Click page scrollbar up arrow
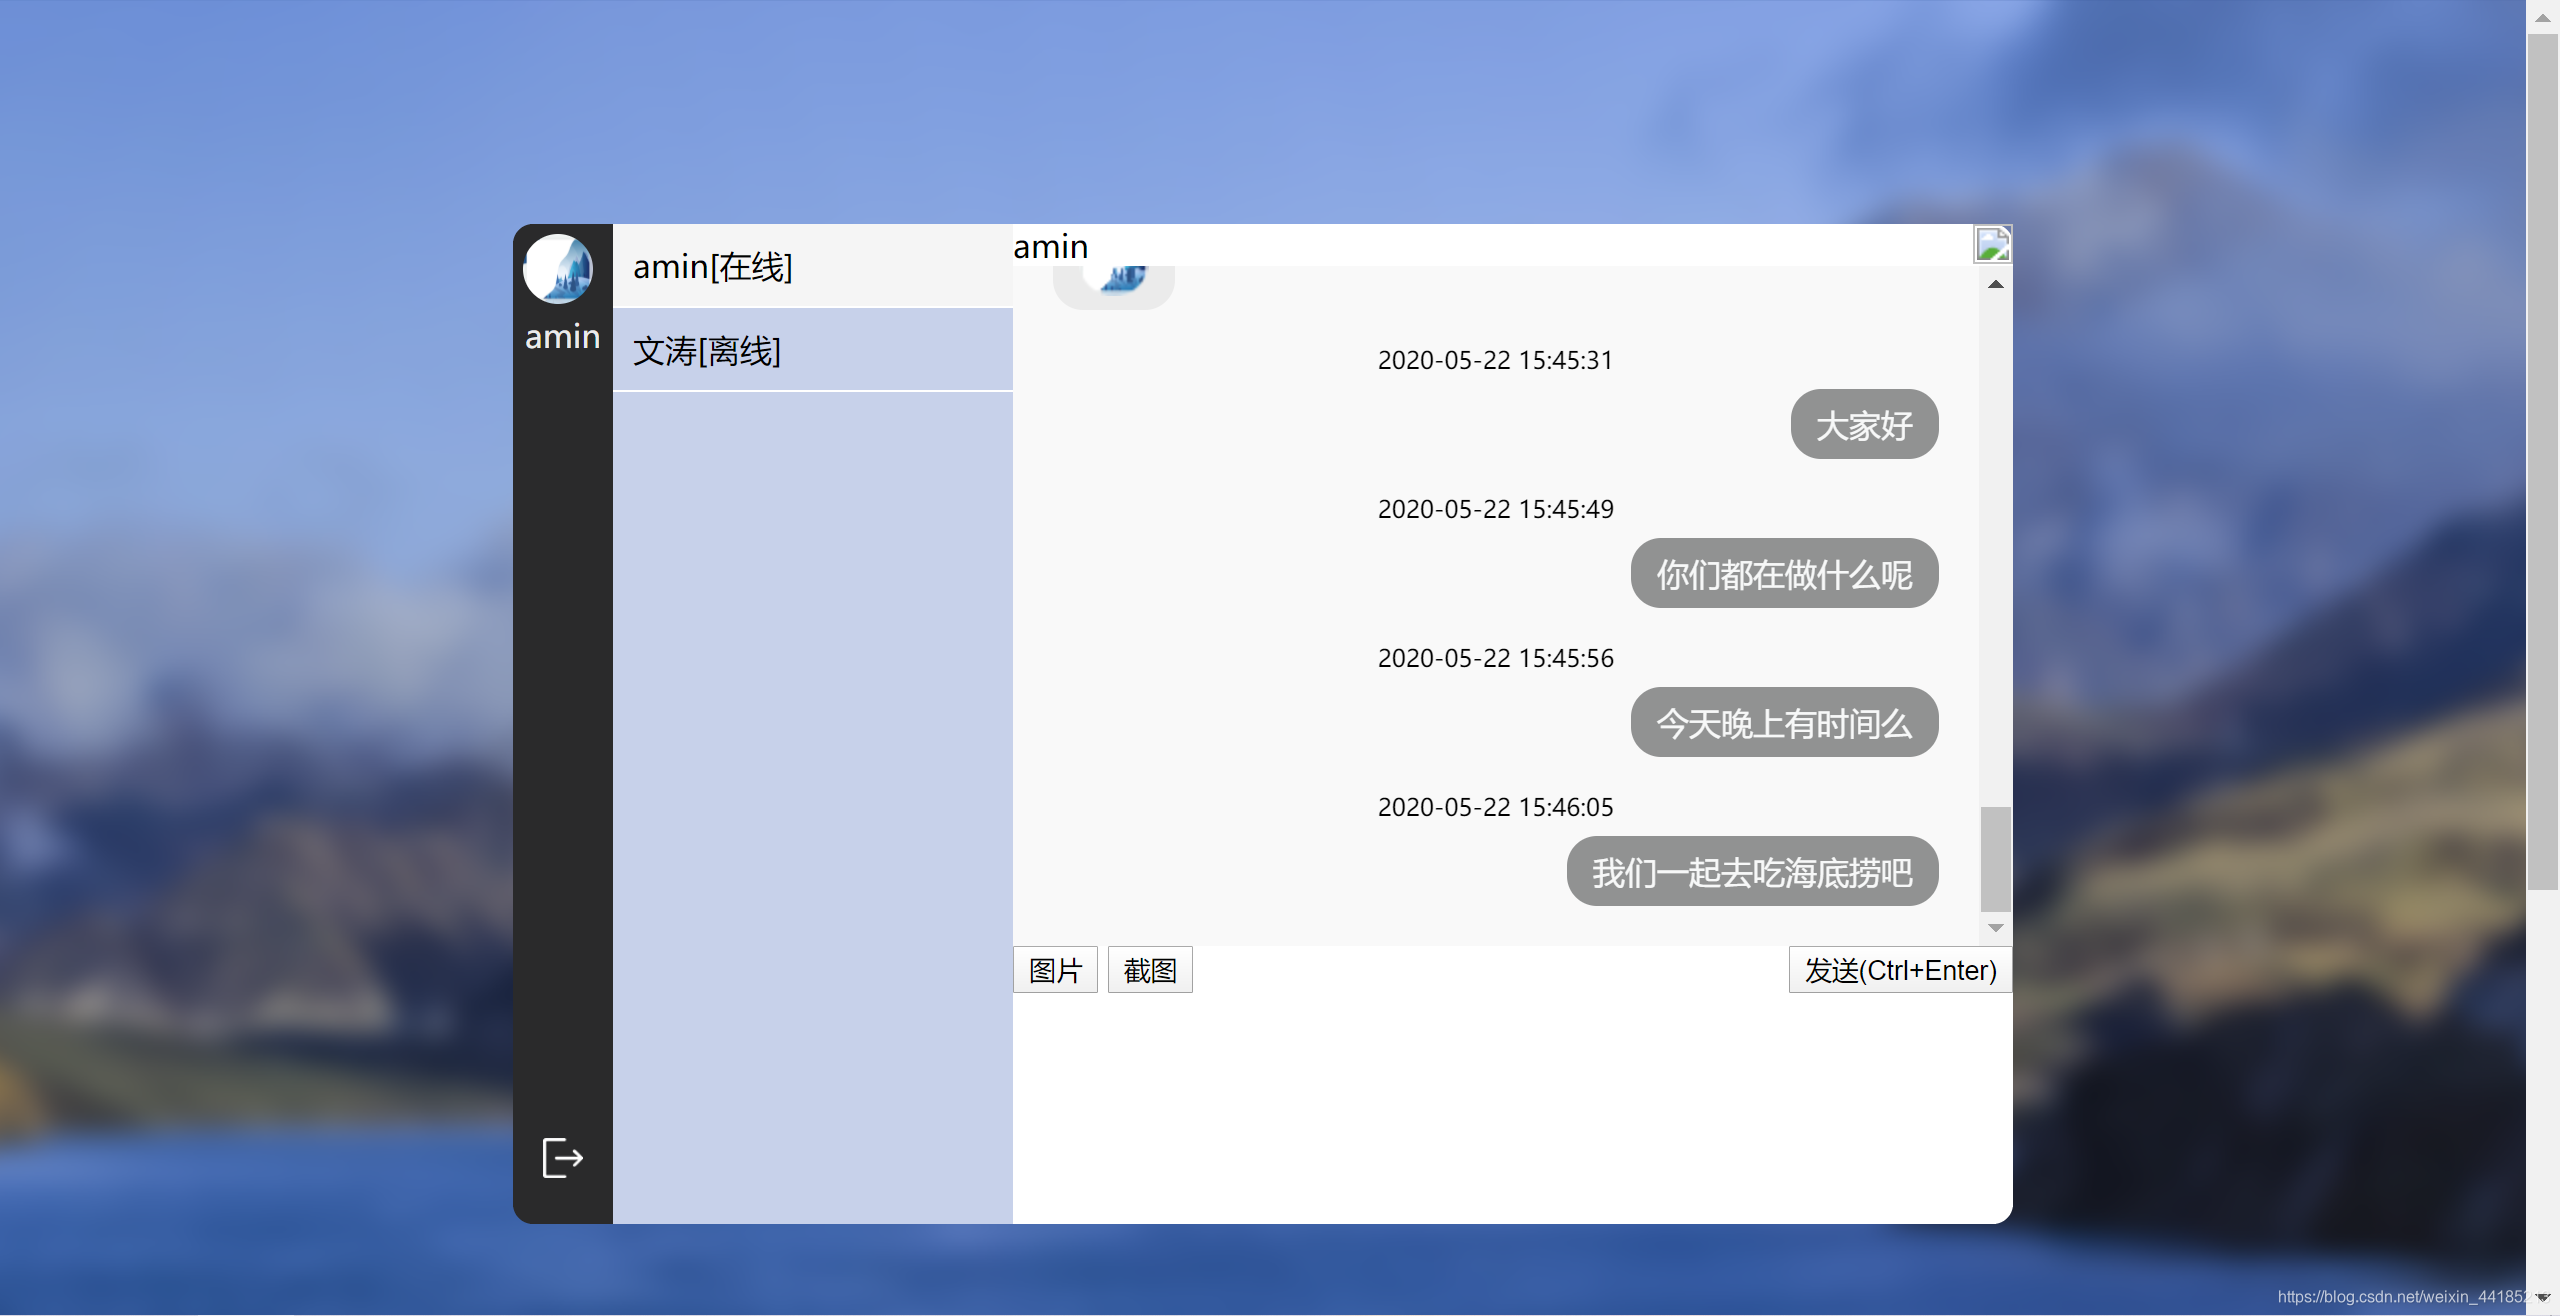Viewport: 2560px width, 1316px height. 2542,17
